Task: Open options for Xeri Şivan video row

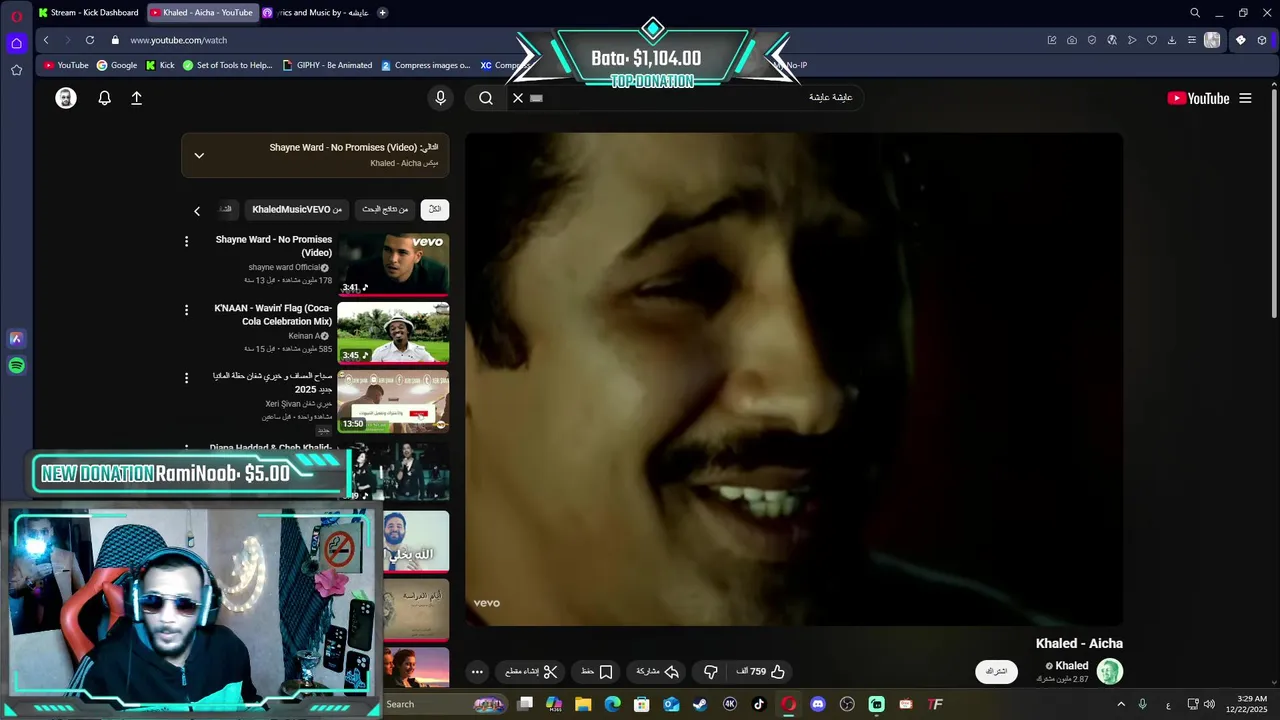Action: [x=186, y=378]
